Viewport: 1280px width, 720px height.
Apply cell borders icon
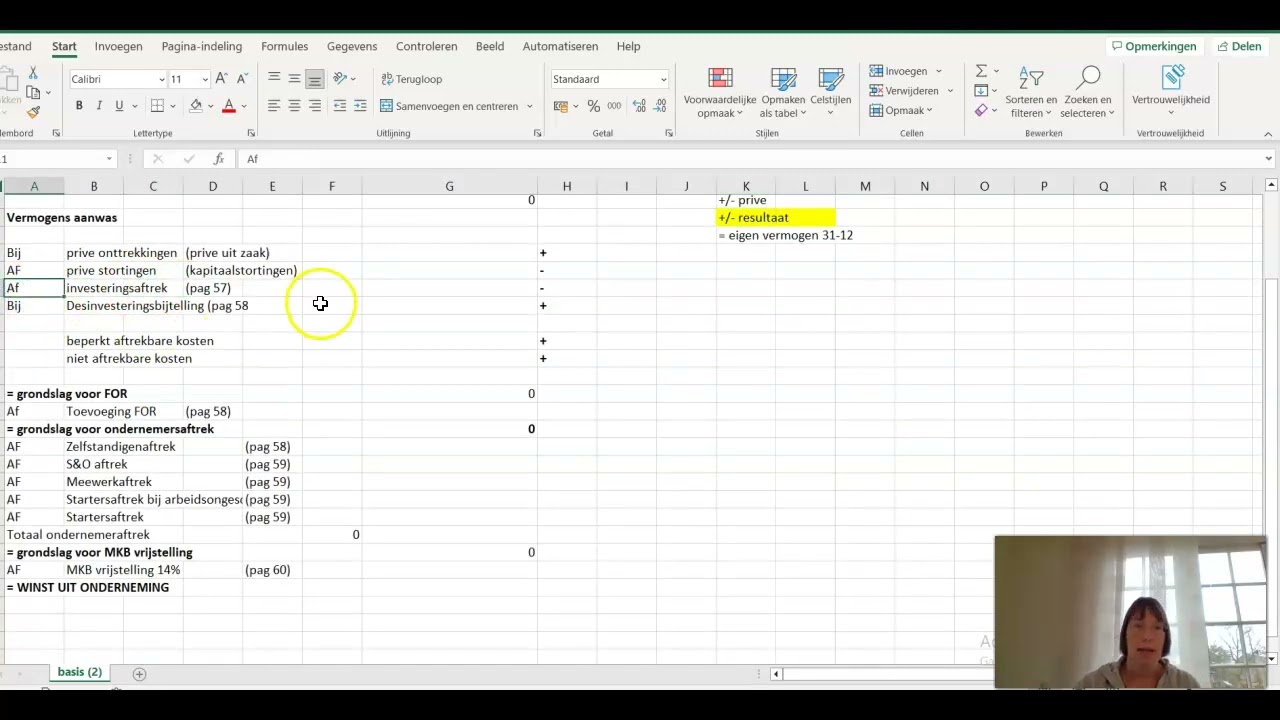pos(157,106)
